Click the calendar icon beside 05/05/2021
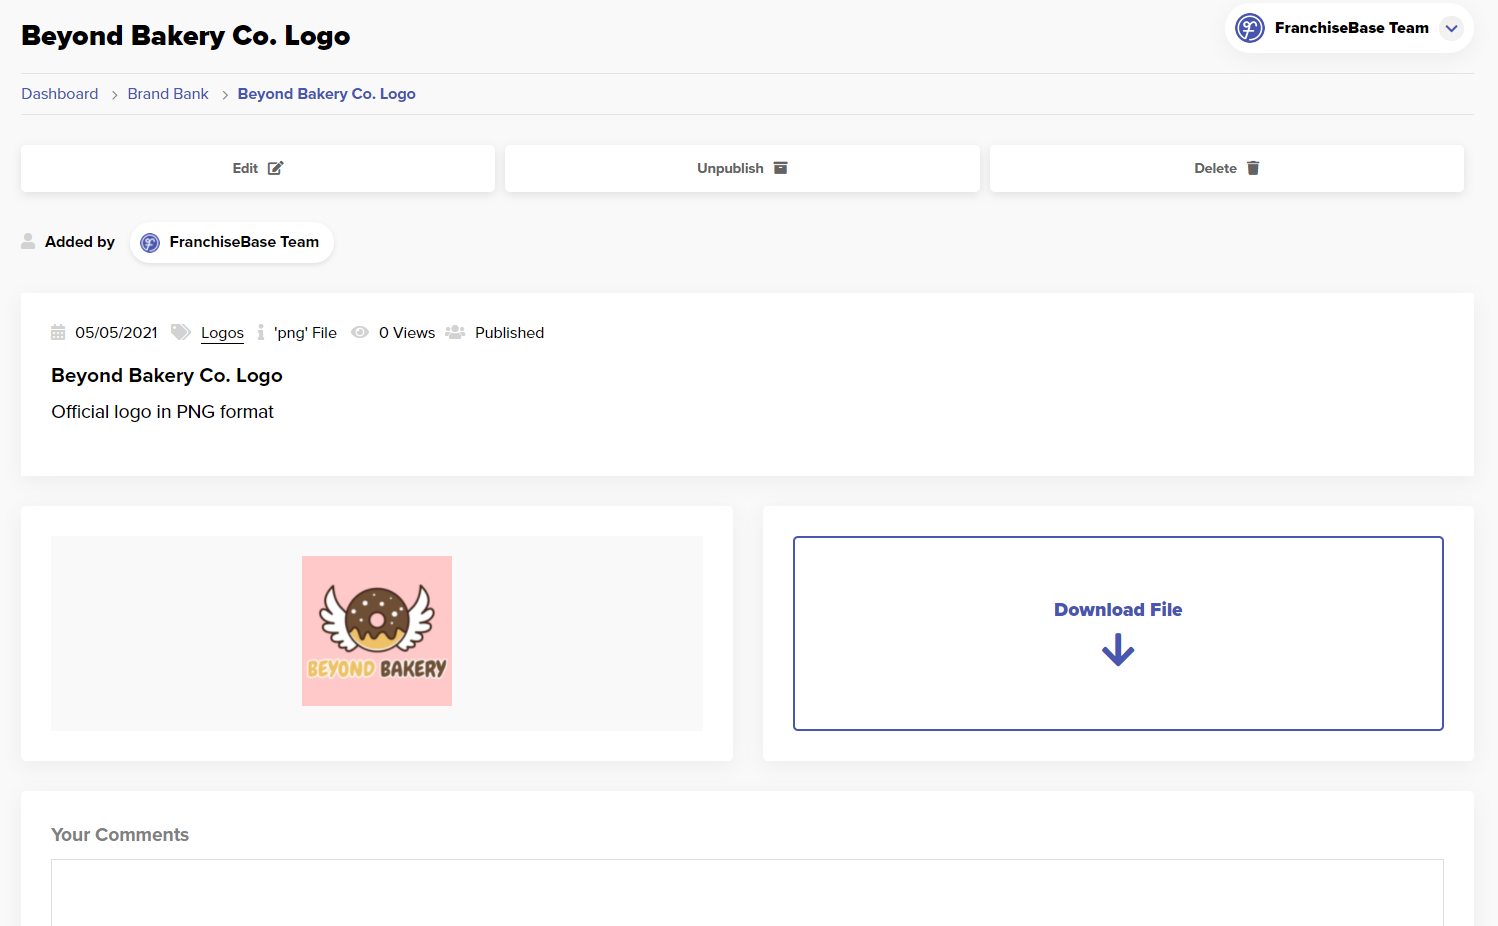1498x926 pixels. pyautogui.click(x=59, y=332)
